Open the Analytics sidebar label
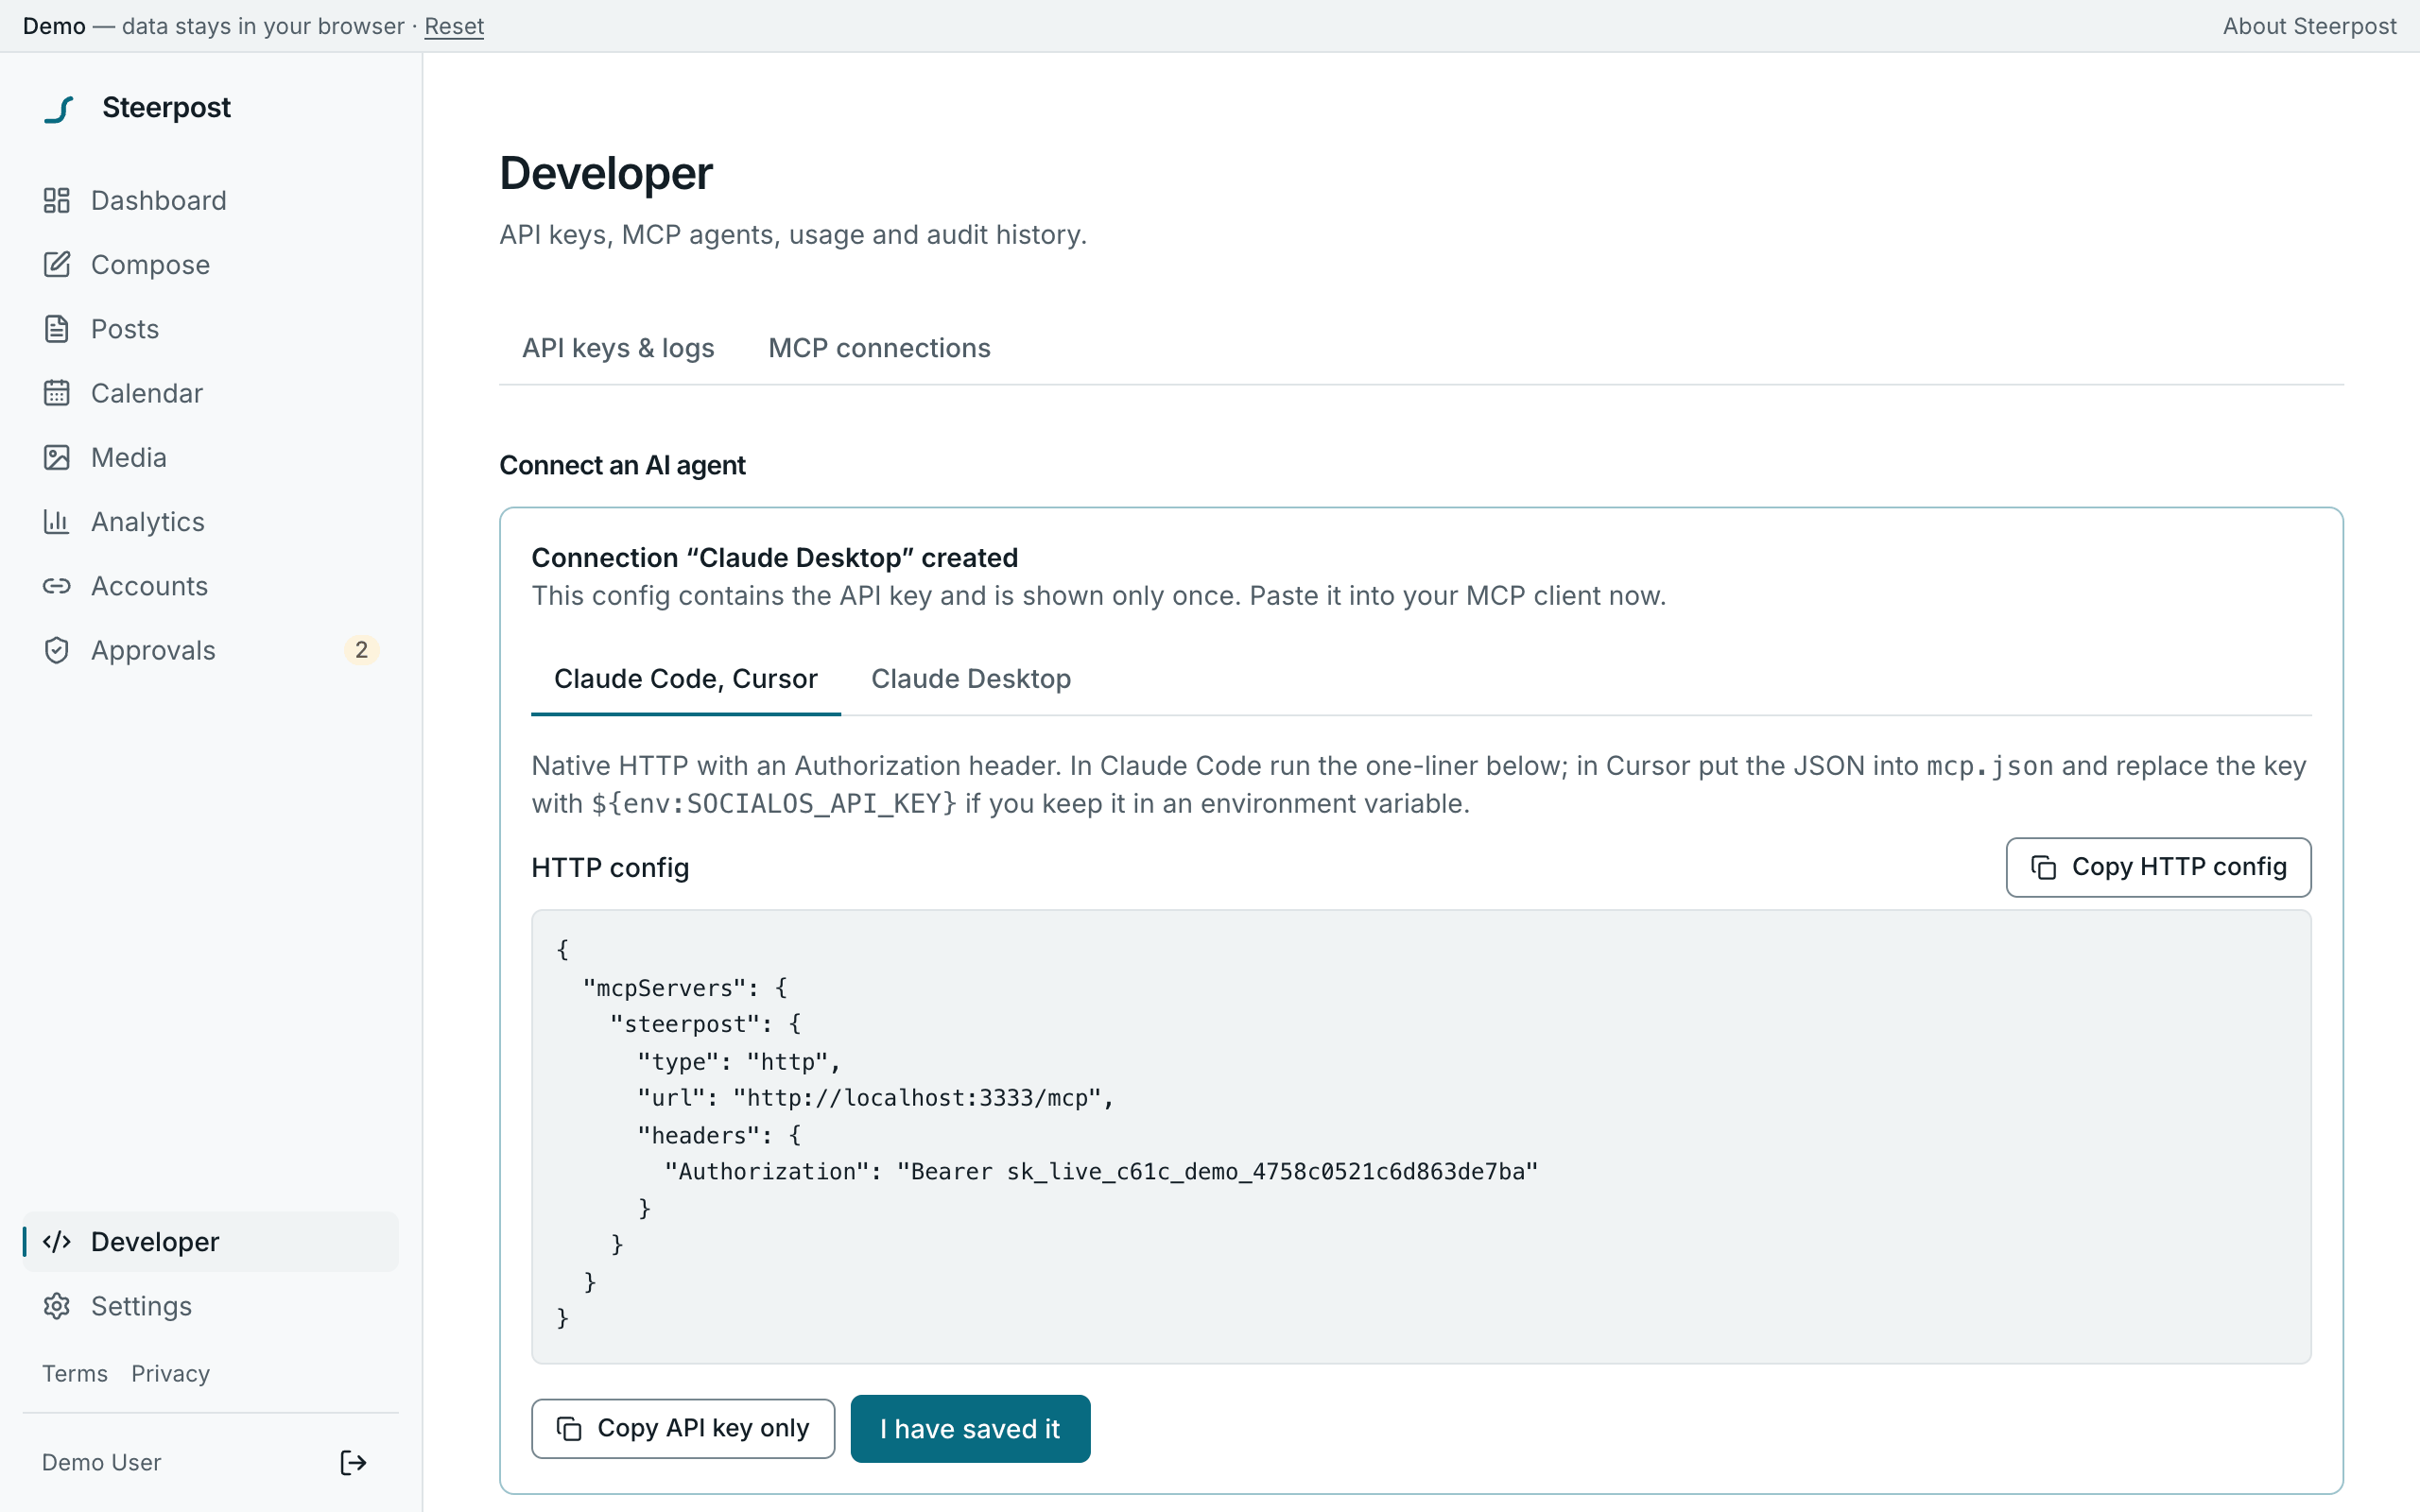 pos(148,522)
